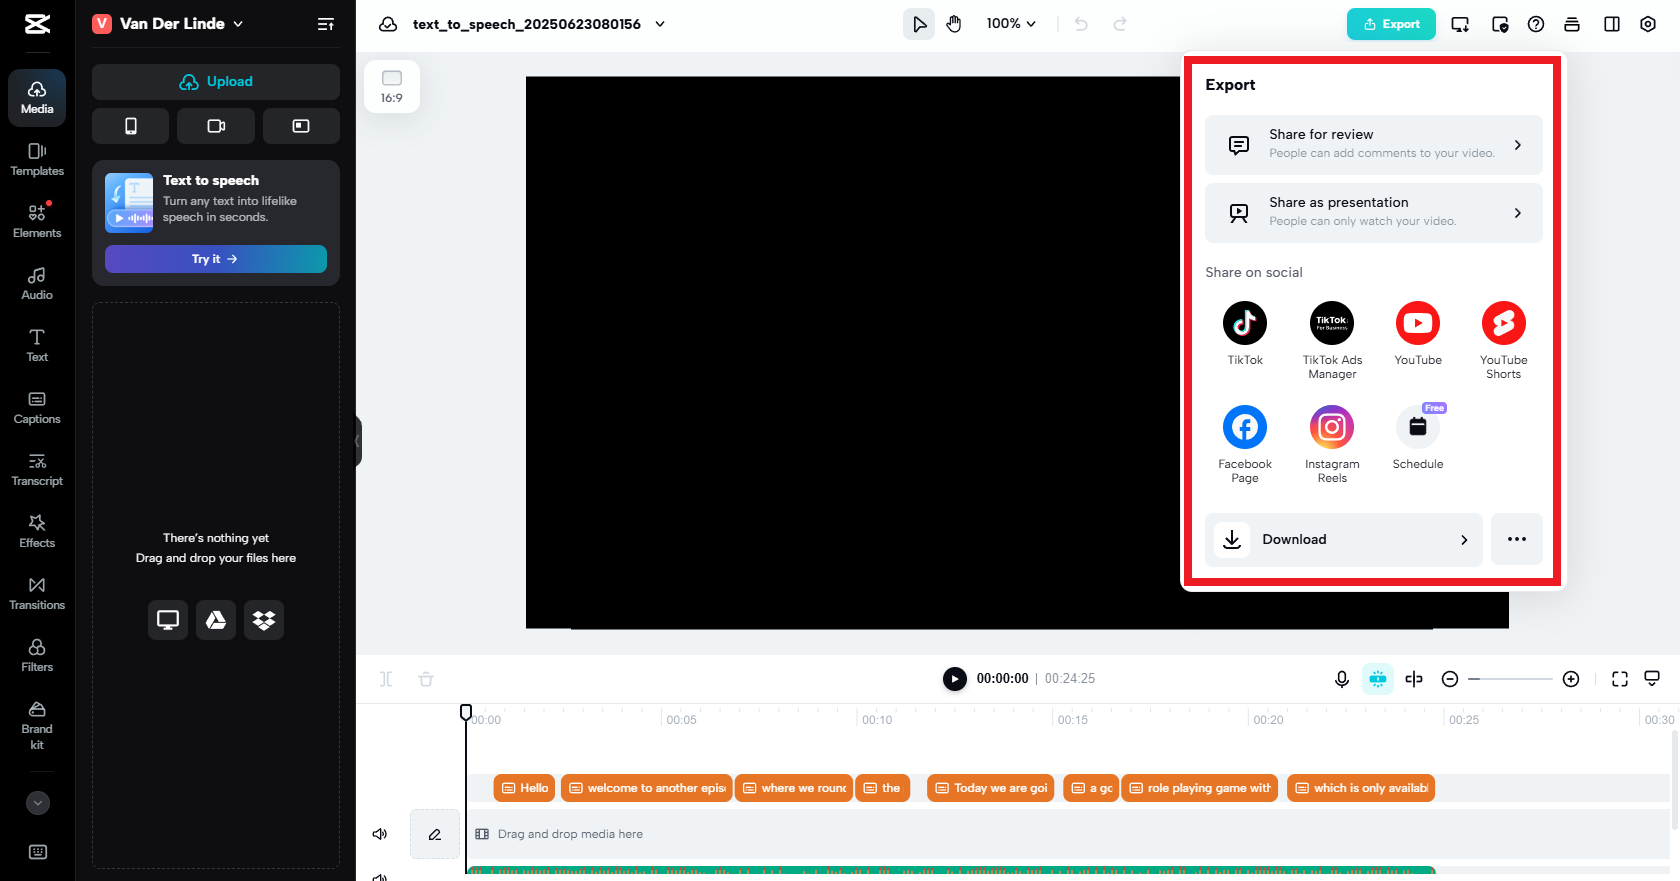Switch to the Transitions sidebar tab
The image size is (1680, 881).
tap(37, 594)
